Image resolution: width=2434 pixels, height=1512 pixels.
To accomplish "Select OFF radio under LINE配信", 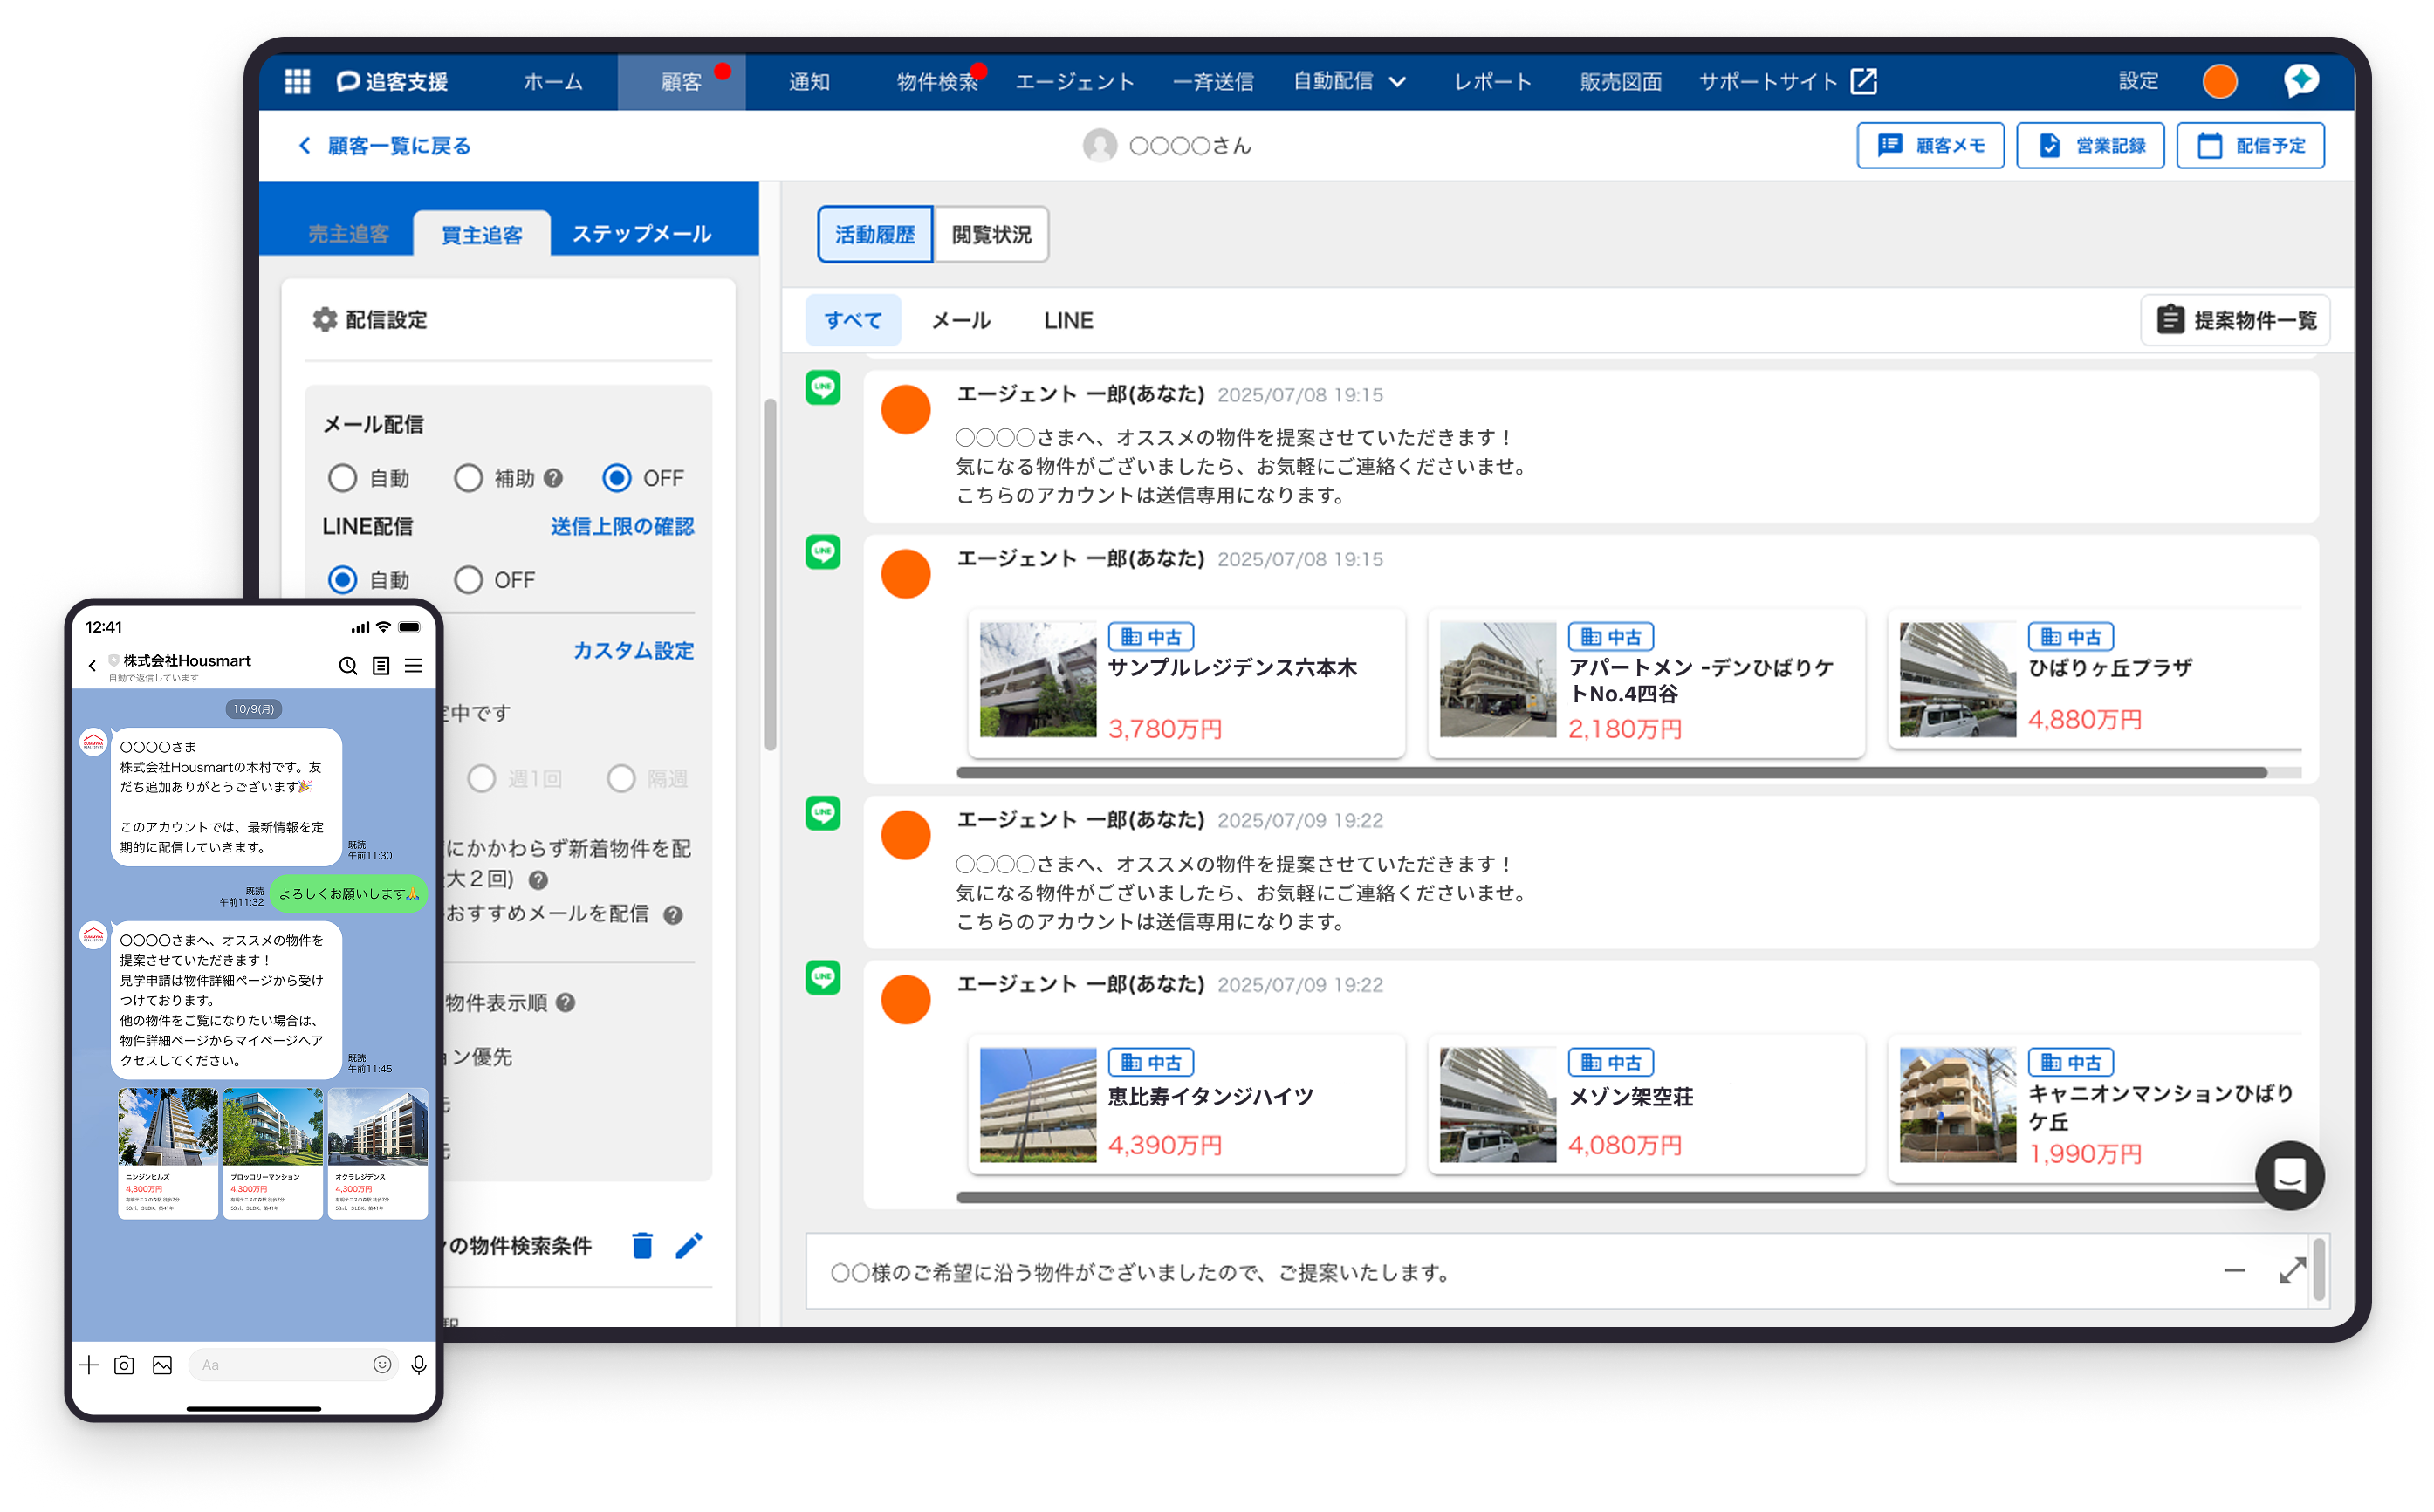I will 468,581.
